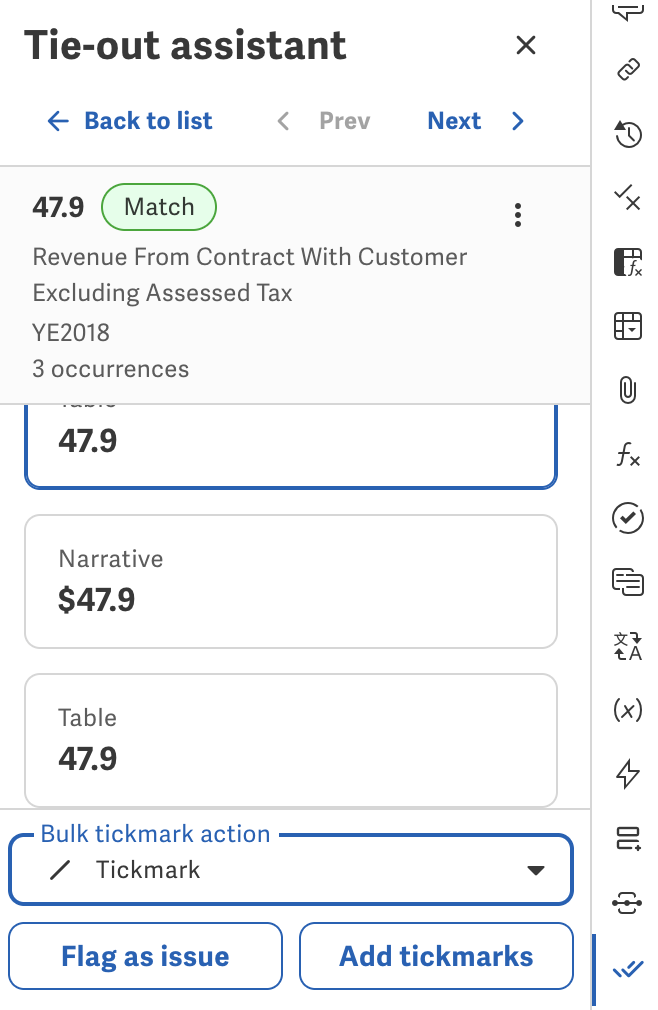Open the table grid sidebar icon
This screenshot has width=658, height=1010.
(628, 325)
